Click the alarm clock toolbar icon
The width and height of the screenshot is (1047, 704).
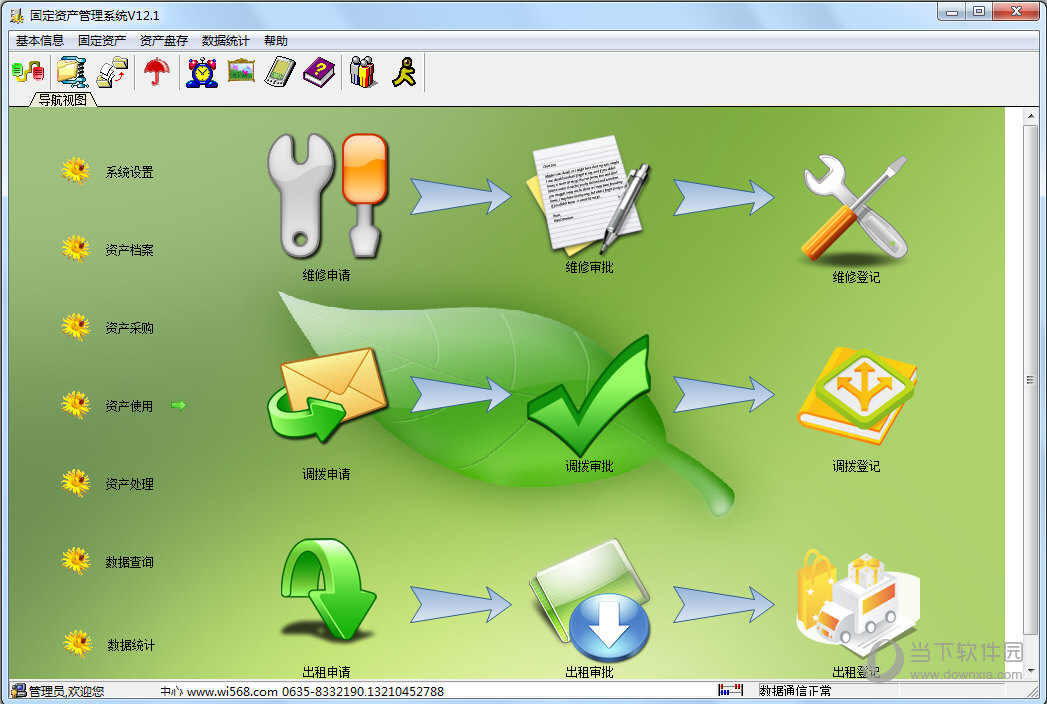[x=202, y=71]
